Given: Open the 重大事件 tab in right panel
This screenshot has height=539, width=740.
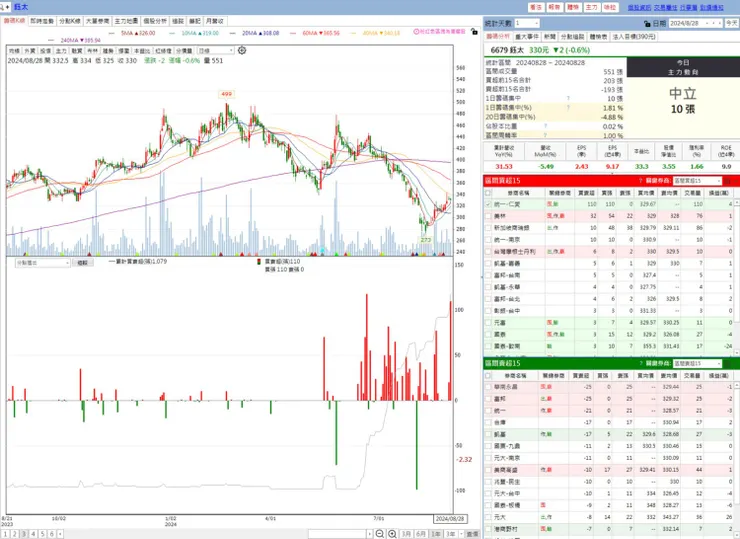Looking at the screenshot, I should [x=527, y=36].
